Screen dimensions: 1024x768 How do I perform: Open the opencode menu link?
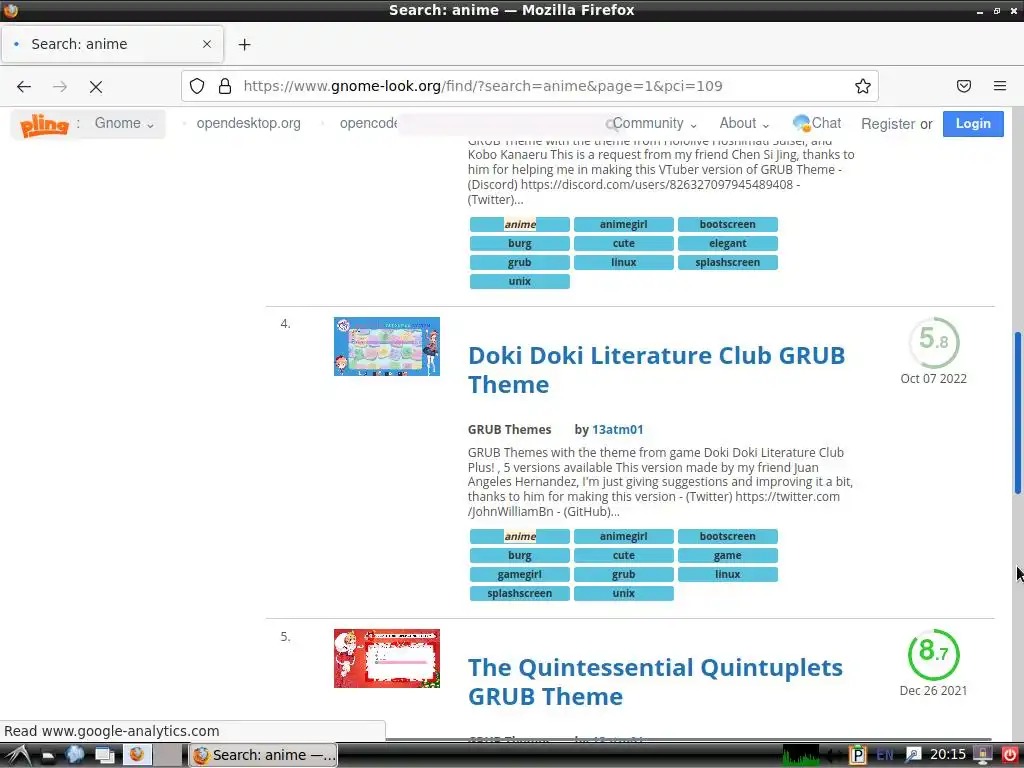[368, 123]
